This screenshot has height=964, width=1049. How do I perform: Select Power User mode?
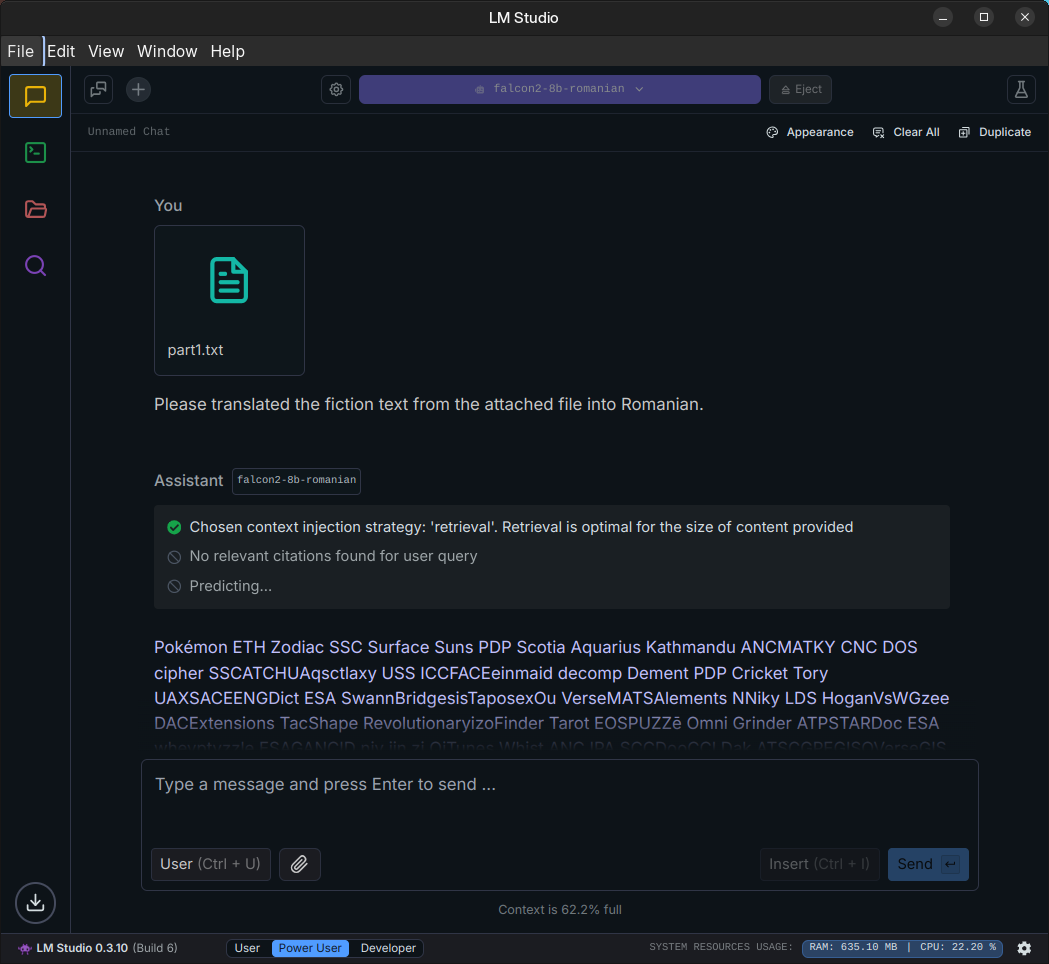point(310,948)
